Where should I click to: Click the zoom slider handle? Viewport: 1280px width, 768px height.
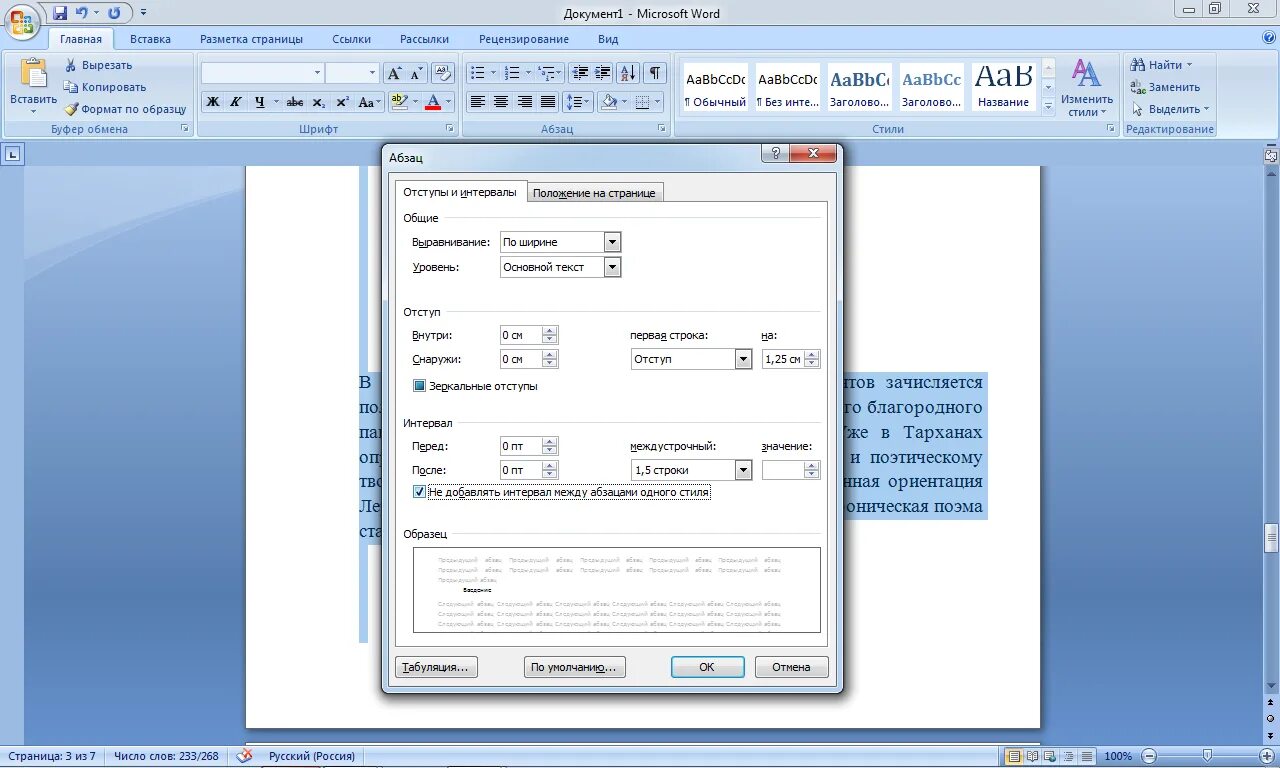[1207, 755]
